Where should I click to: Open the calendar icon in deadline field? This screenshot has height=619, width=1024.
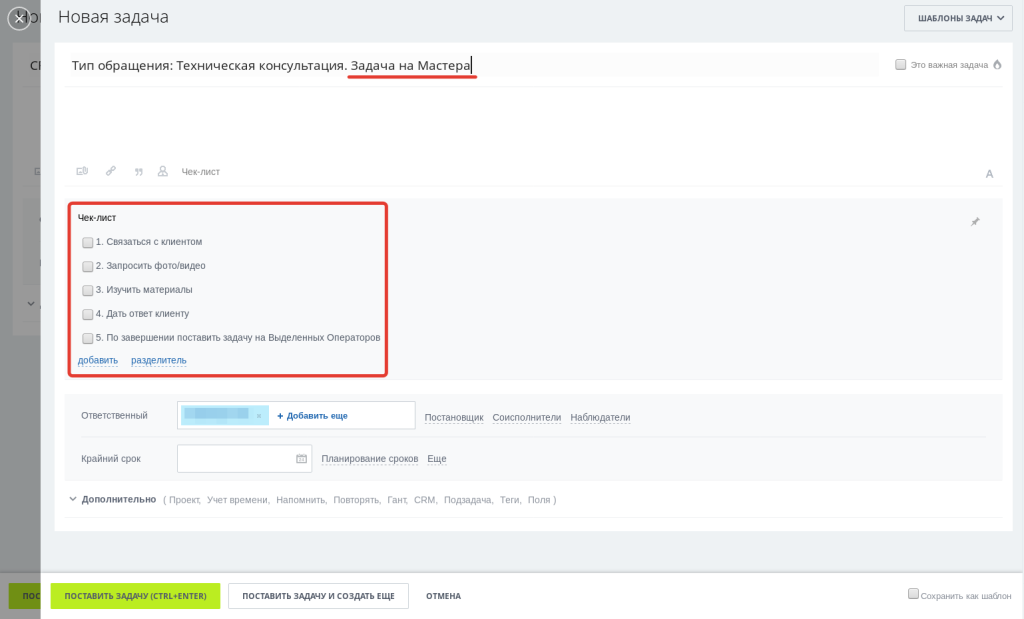click(x=301, y=458)
